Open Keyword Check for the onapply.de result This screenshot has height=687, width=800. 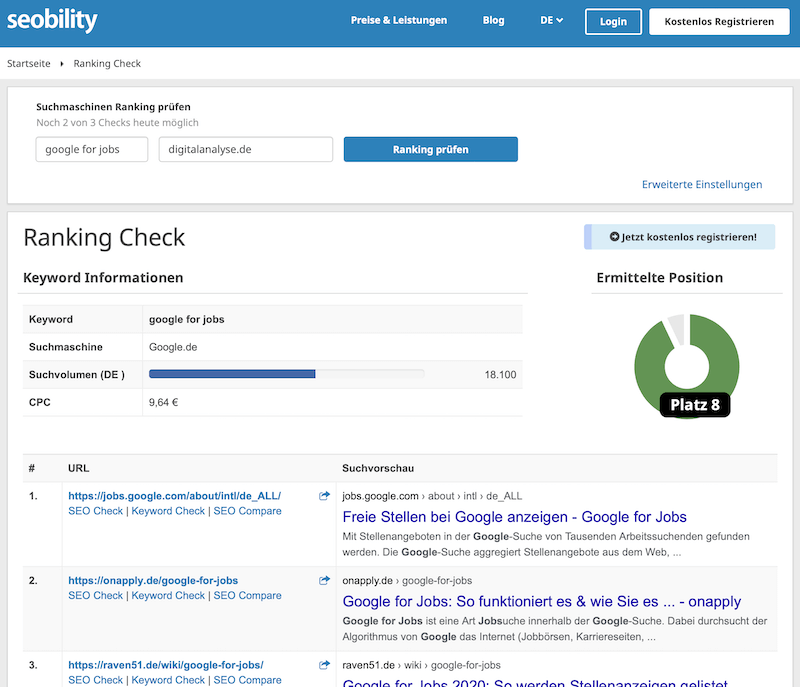point(167,594)
